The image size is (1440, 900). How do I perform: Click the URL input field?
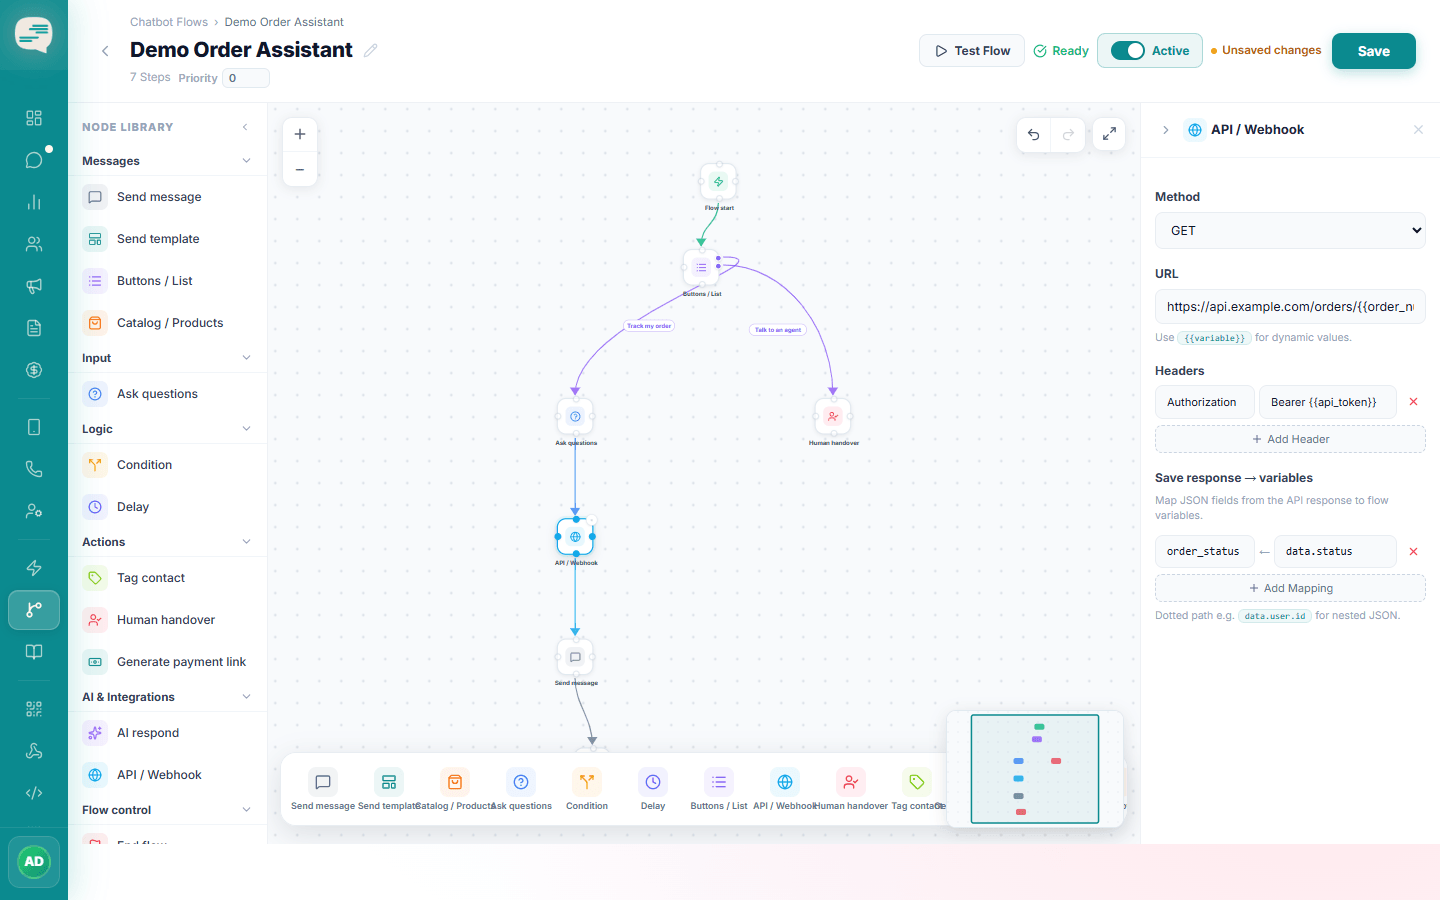1290,307
